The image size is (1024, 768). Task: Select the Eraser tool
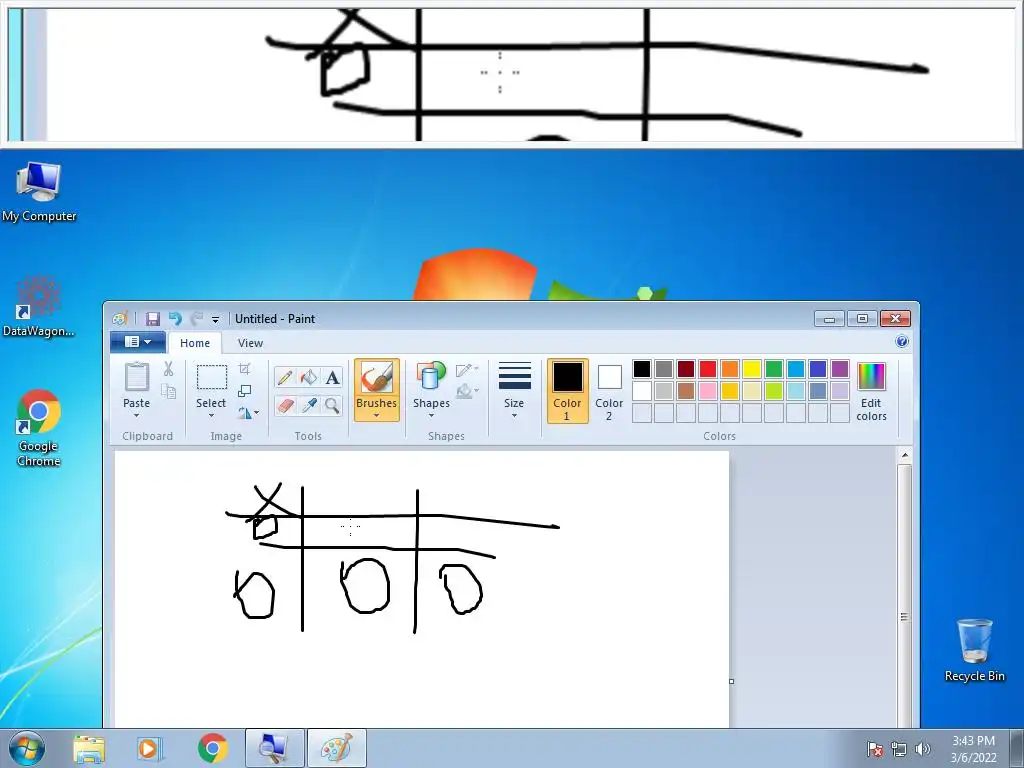point(285,406)
